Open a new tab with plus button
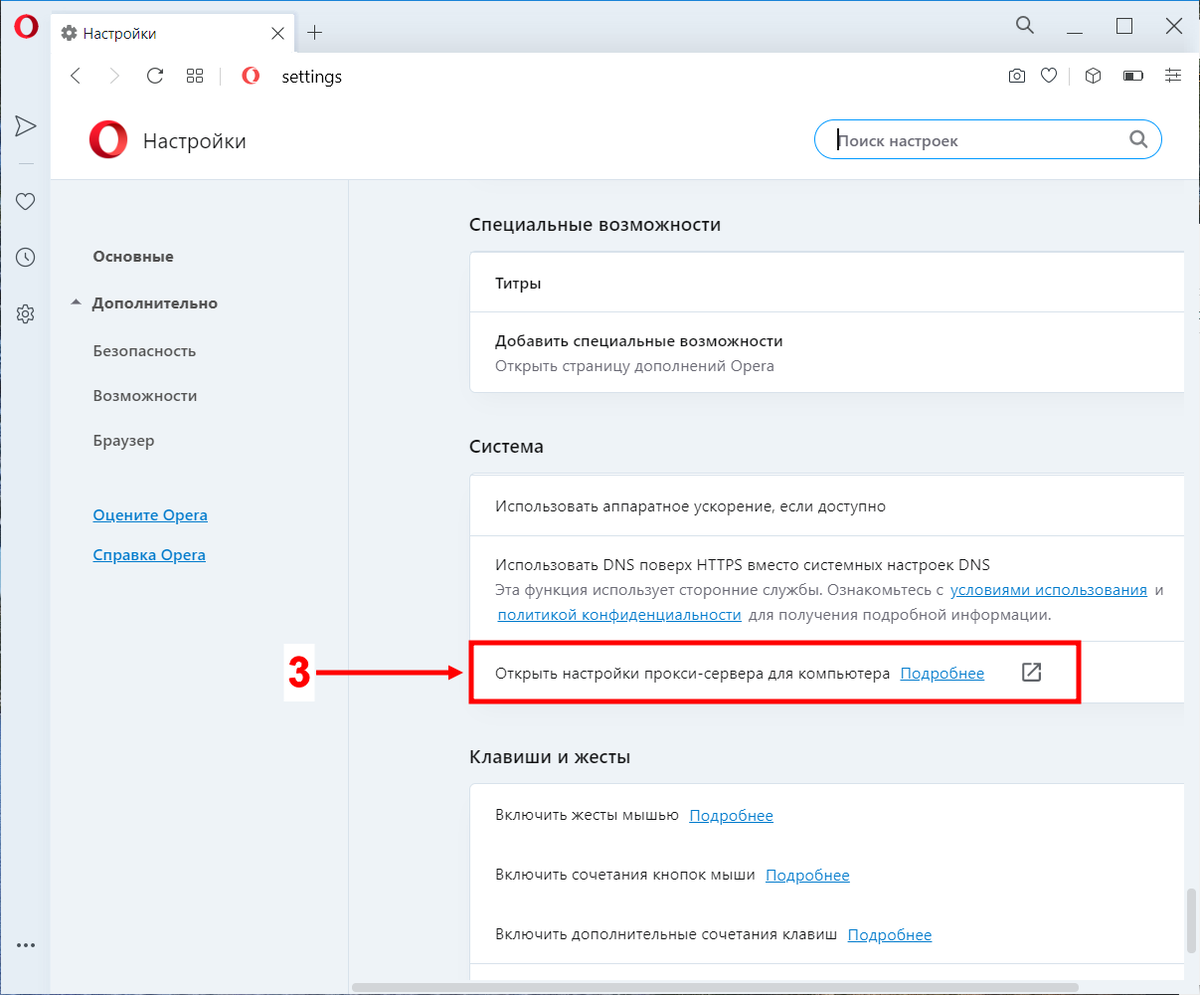1200x995 pixels. point(314,32)
